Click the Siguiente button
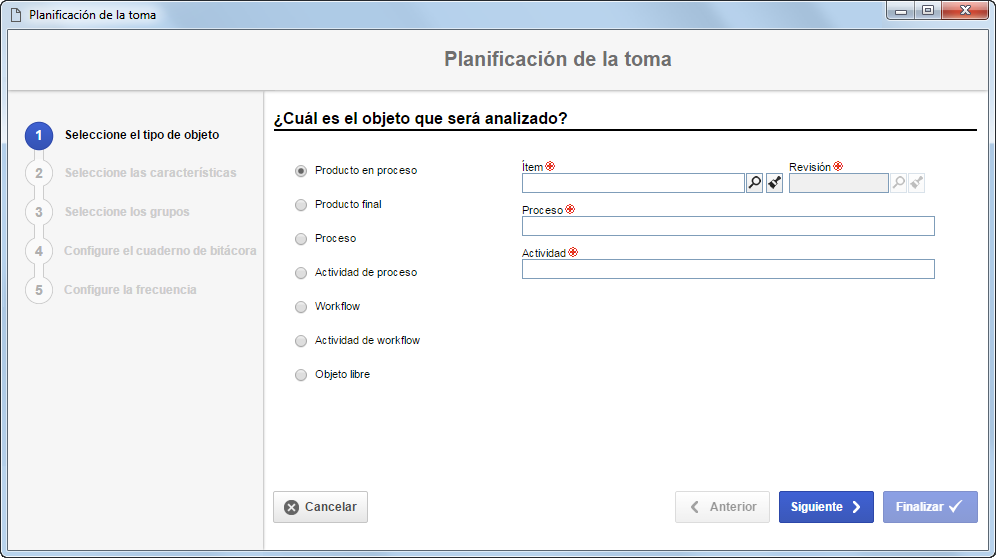This screenshot has height=558, width=996. 826,507
